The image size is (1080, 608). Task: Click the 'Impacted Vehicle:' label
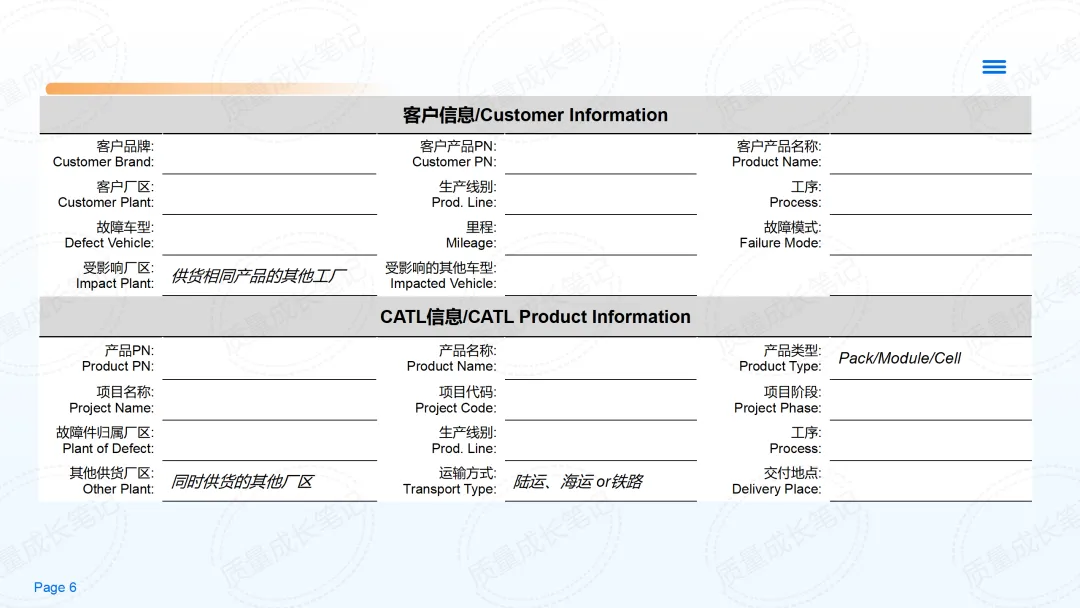pyautogui.click(x=443, y=284)
